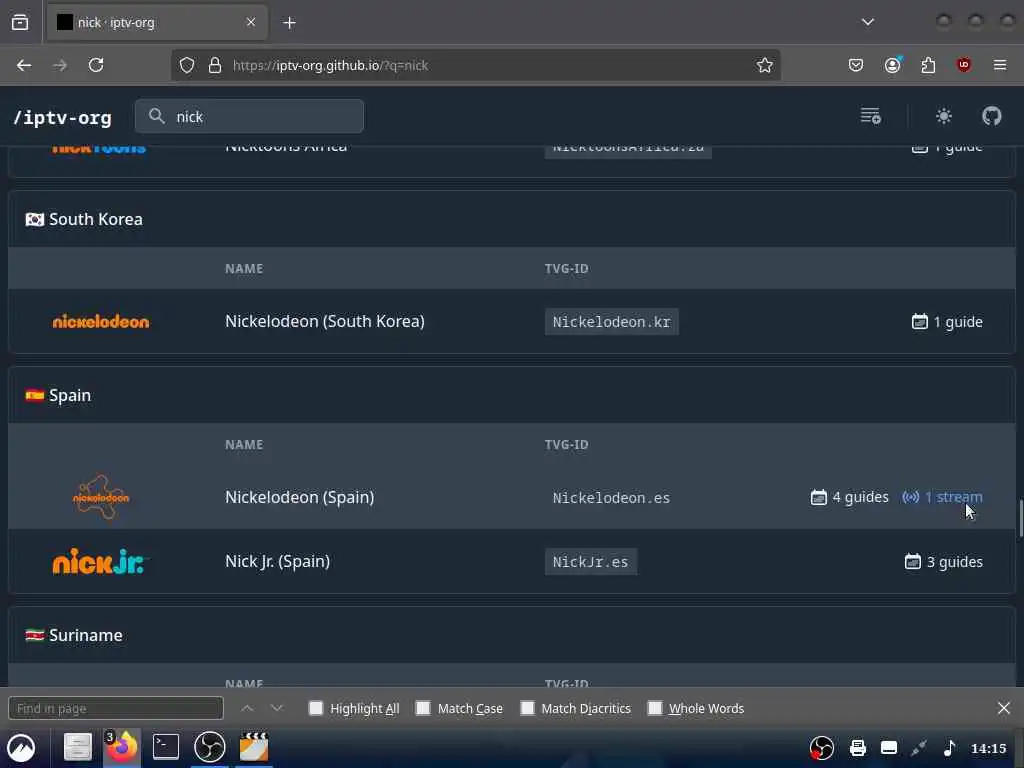Select the nick · iptv-org tab

[157, 22]
